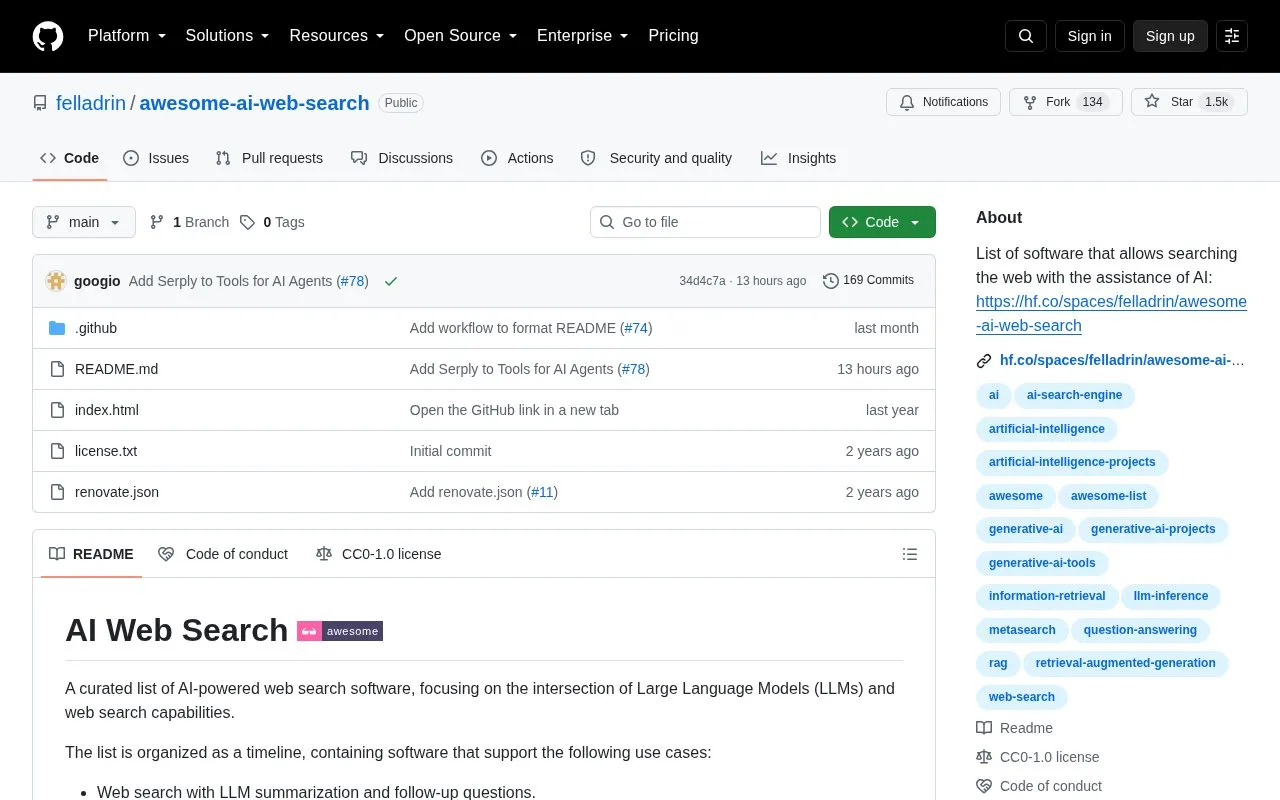1280x800 pixels.
Task: Open the Discussions tab
Action: coord(402,158)
